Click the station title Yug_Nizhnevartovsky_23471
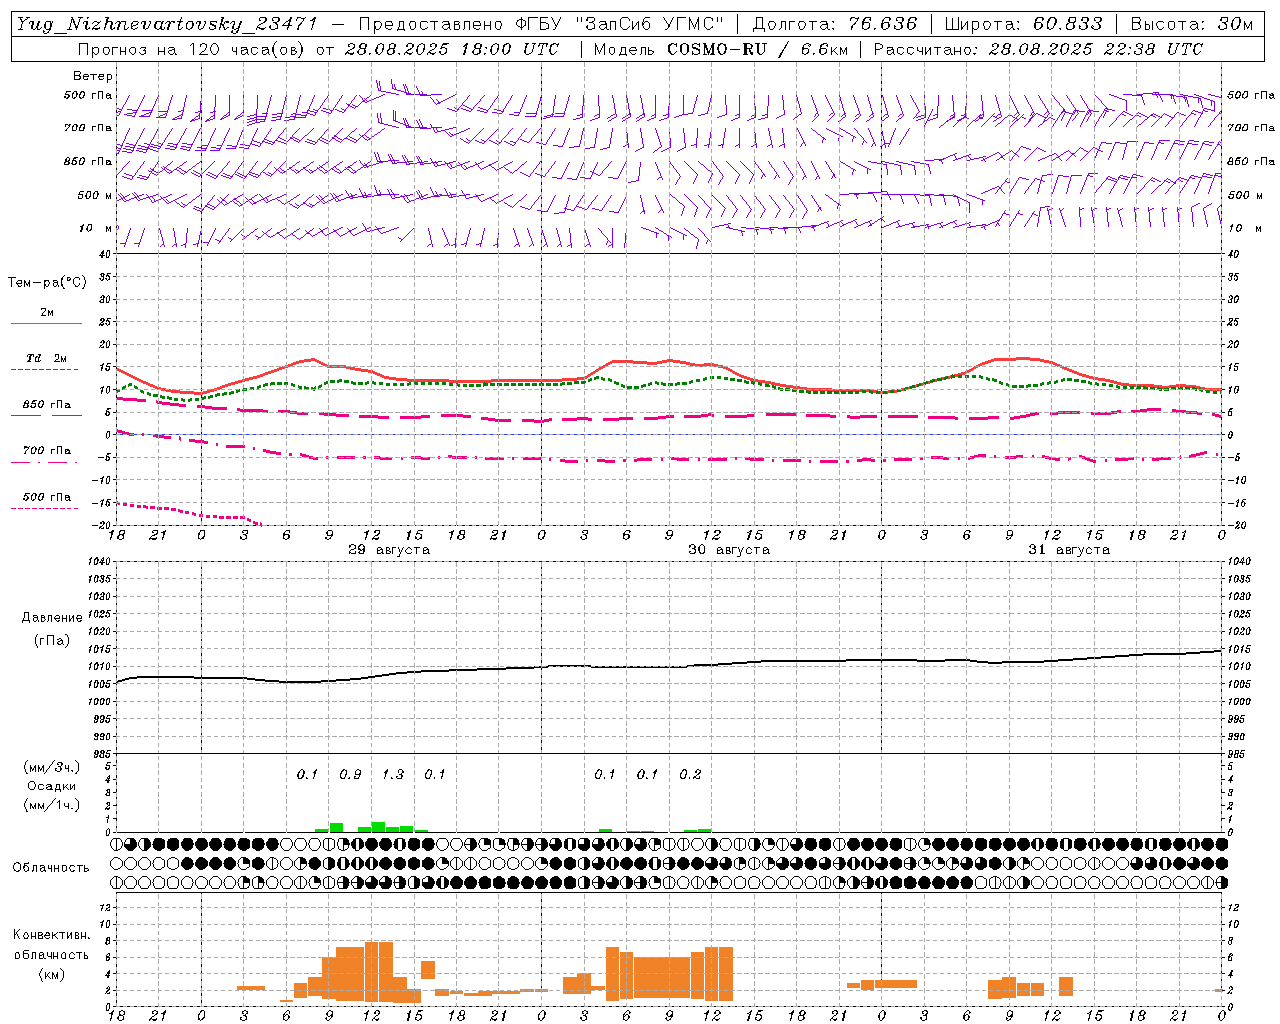 coord(166,24)
